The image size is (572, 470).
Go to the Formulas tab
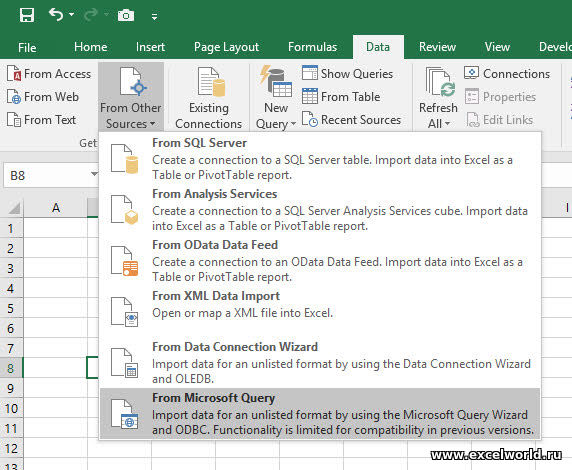point(312,47)
